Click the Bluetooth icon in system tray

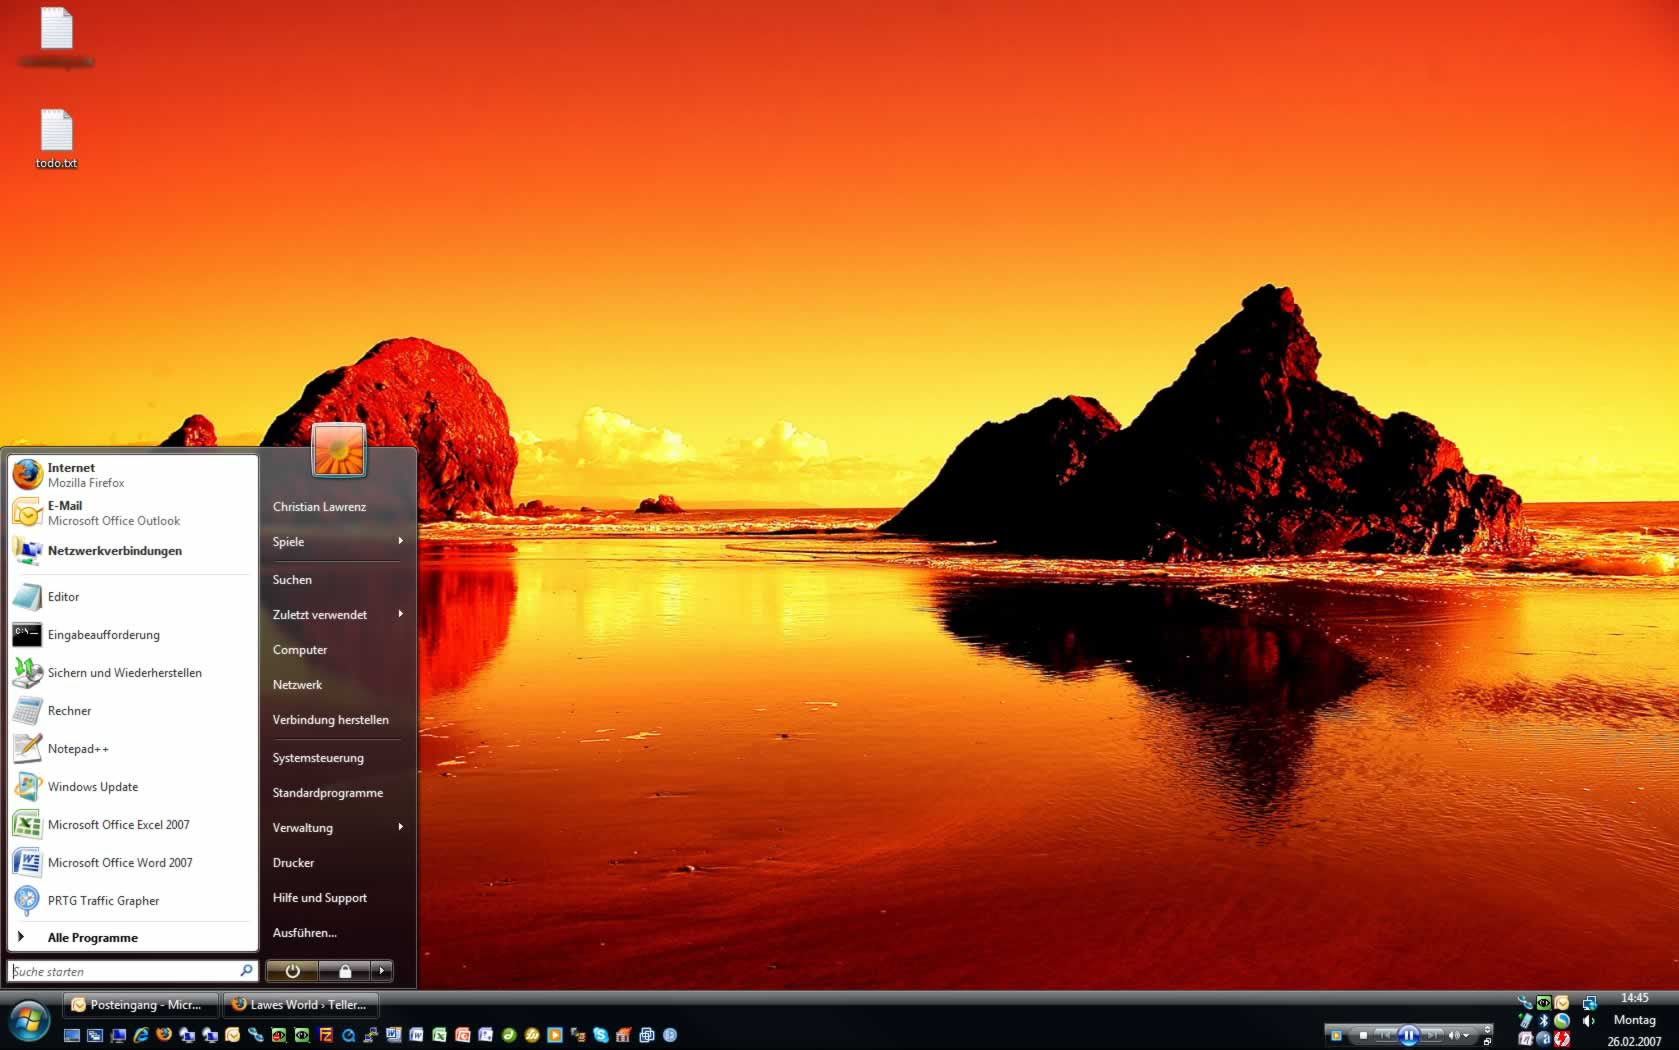[1544, 1020]
